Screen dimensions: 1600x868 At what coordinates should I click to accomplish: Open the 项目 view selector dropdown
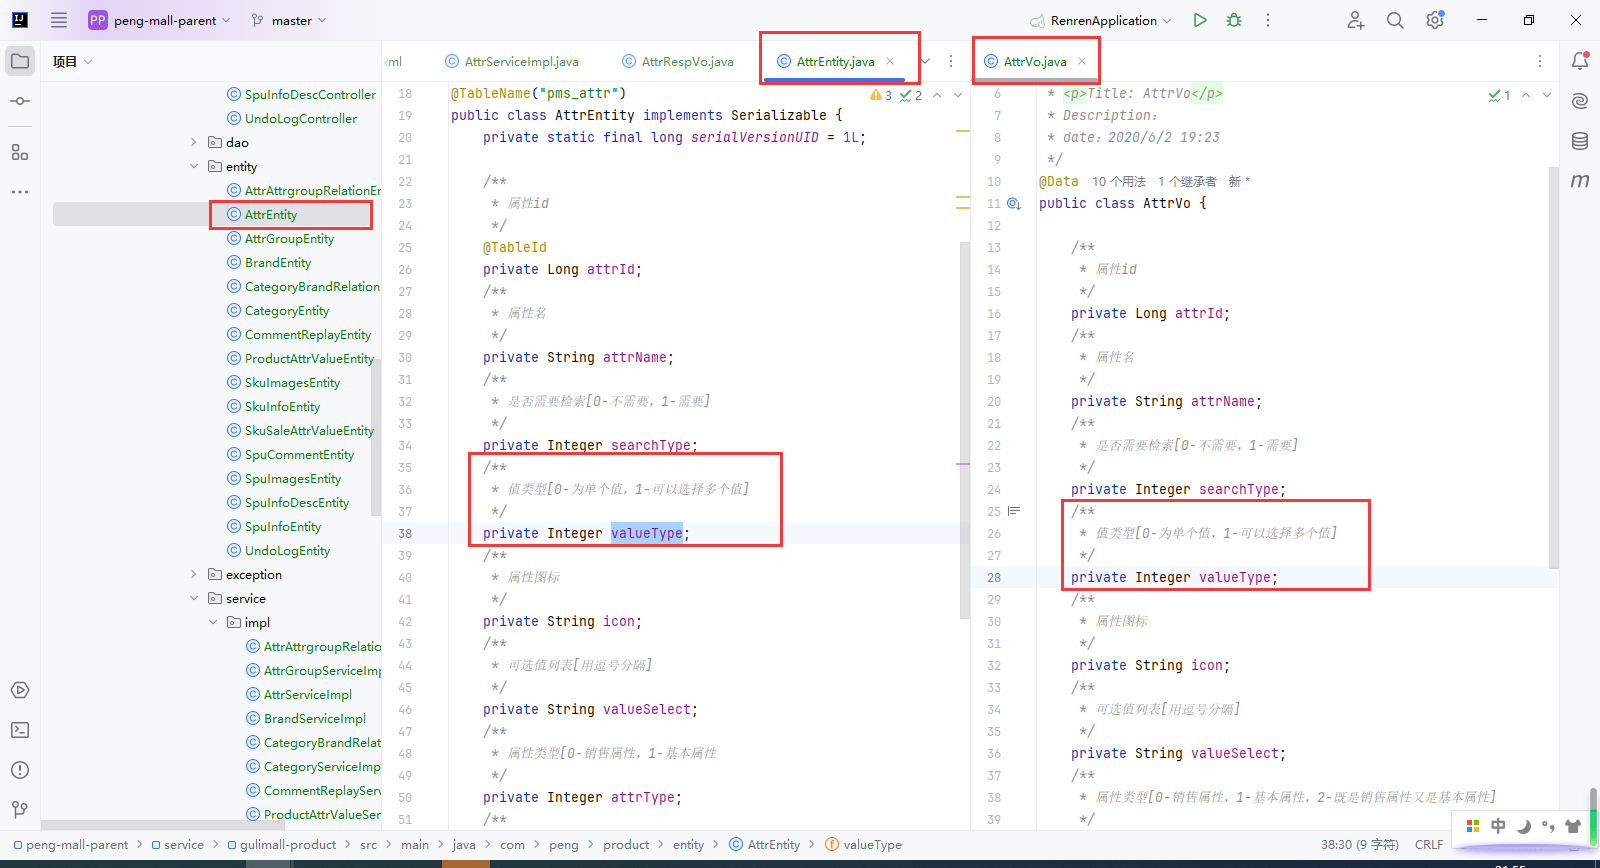pos(72,61)
